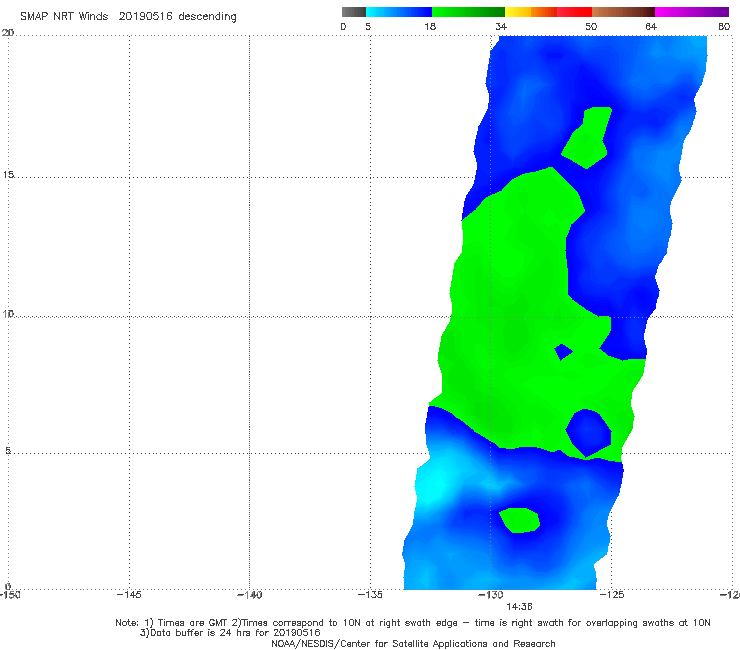Image resolution: width=740 pixels, height=650 pixels.
Task: Click the latitude axis label '15'
Action: pyautogui.click(x=8, y=175)
